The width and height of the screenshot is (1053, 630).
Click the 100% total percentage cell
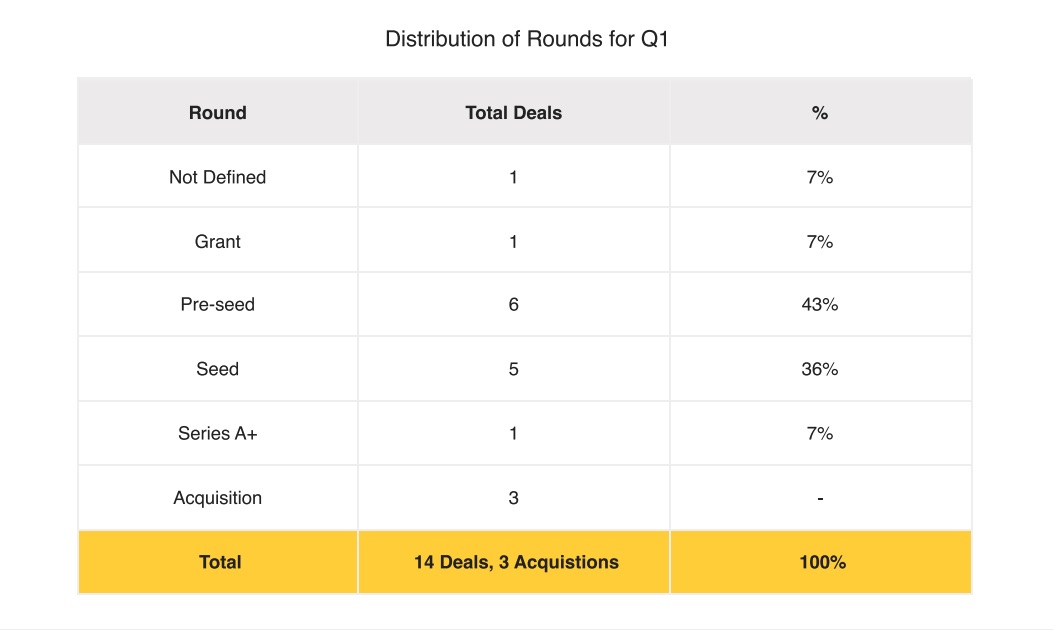click(822, 562)
